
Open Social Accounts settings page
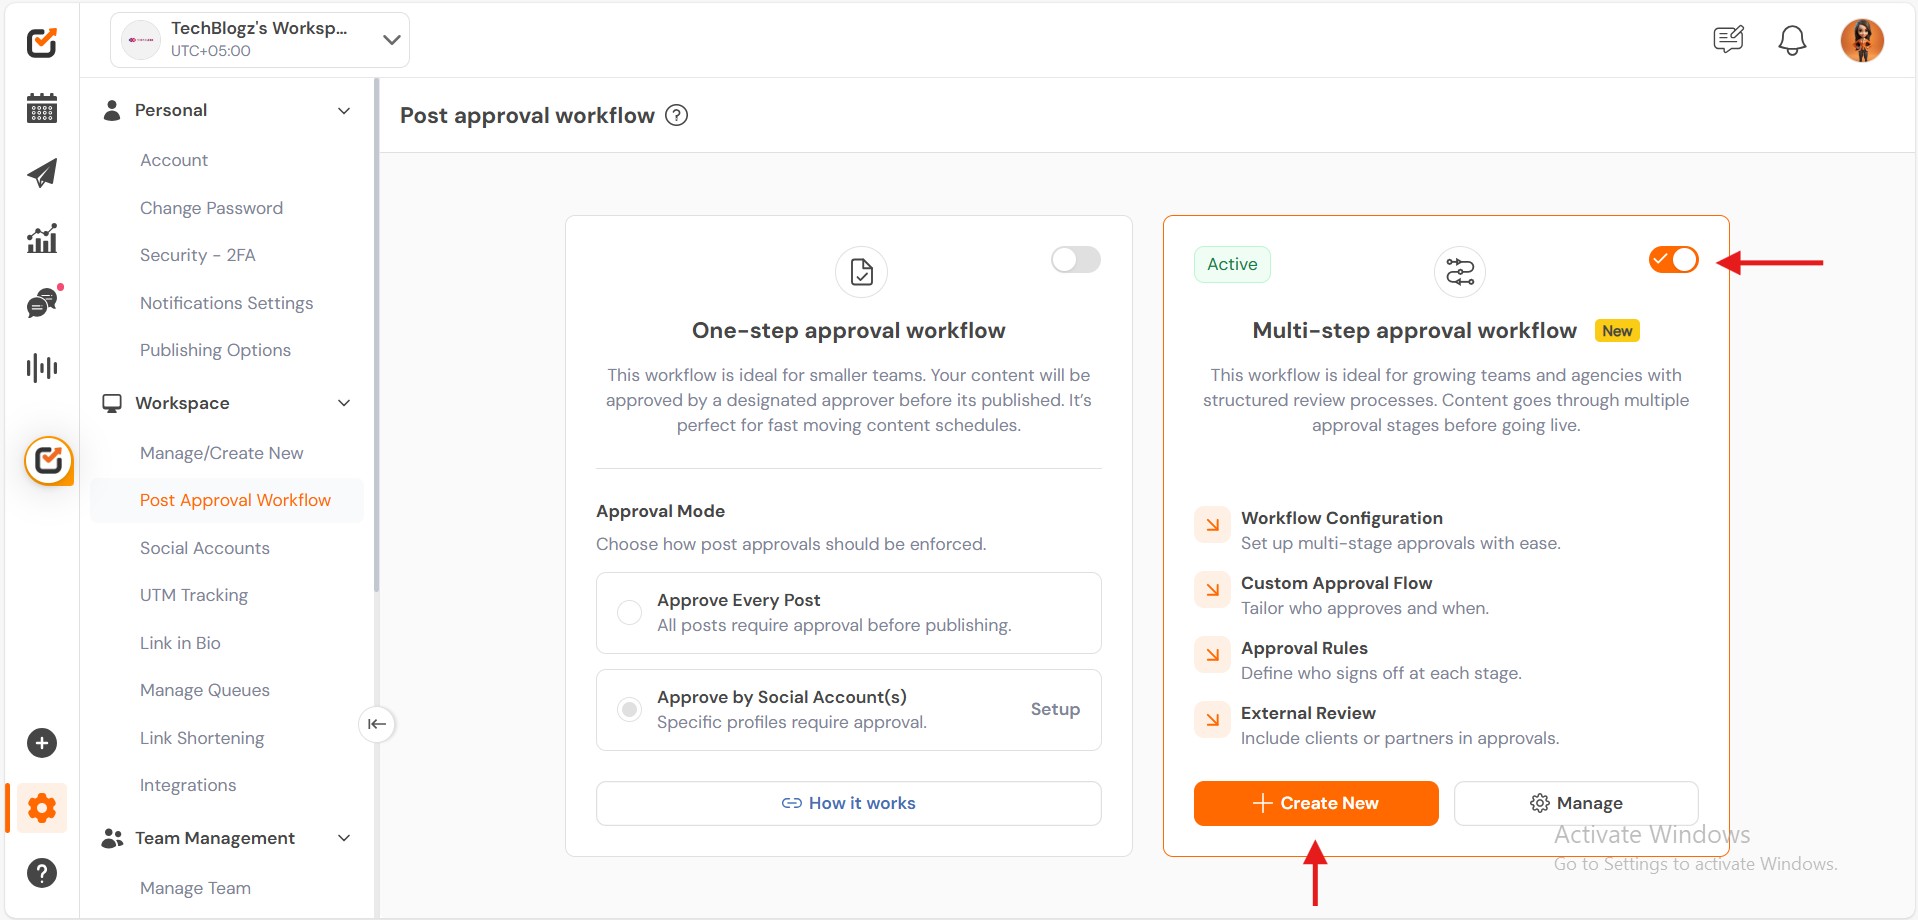click(205, 548)
